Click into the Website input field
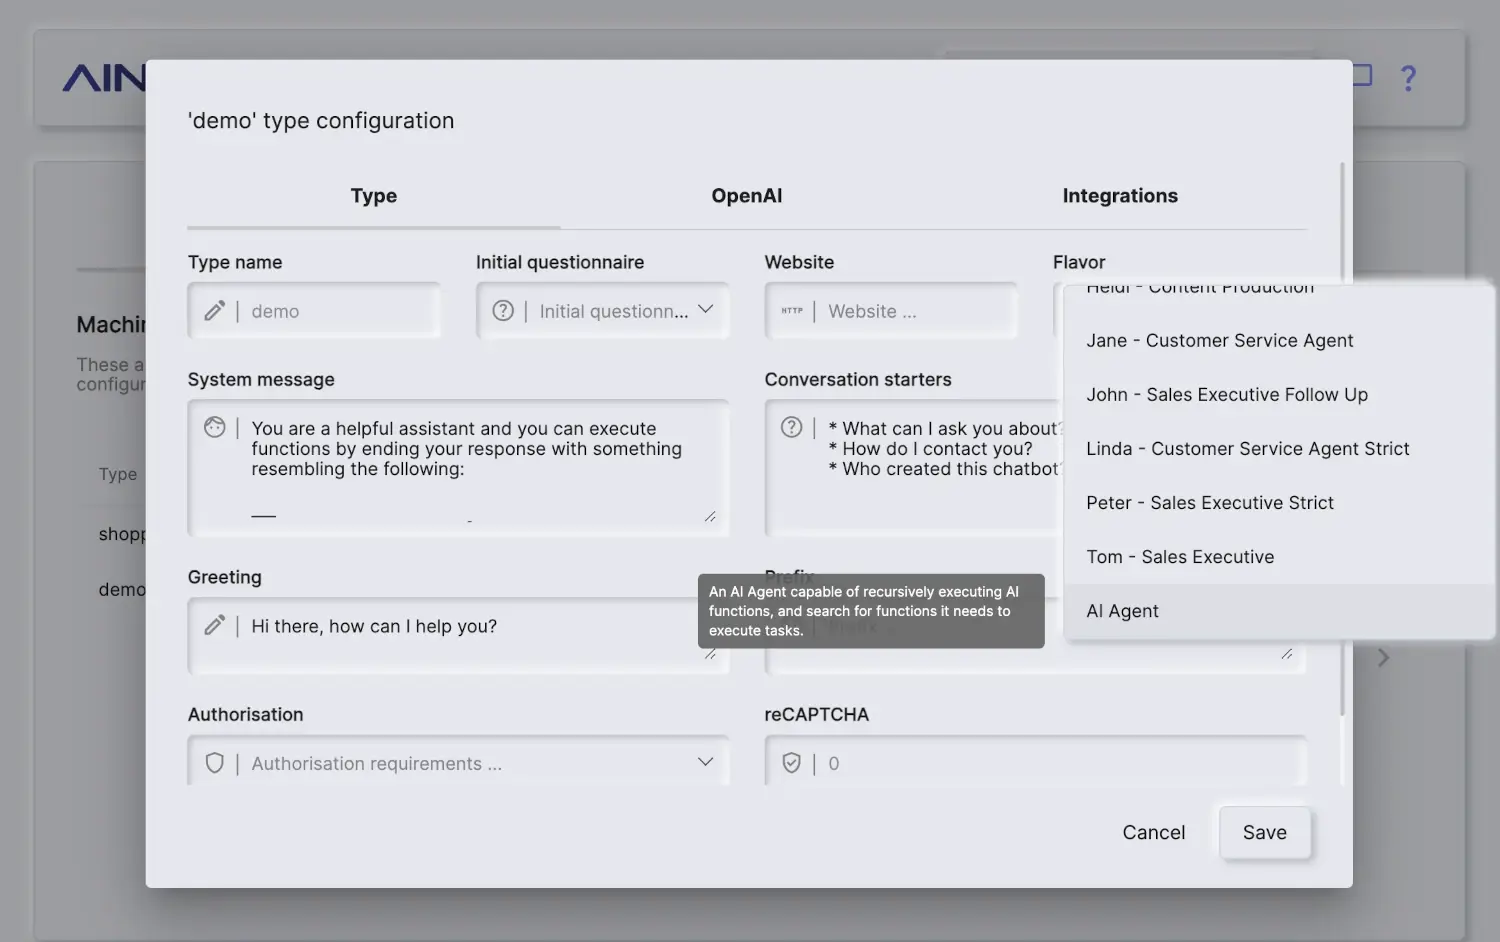The image size is (1500, 942). coord(891,311)
